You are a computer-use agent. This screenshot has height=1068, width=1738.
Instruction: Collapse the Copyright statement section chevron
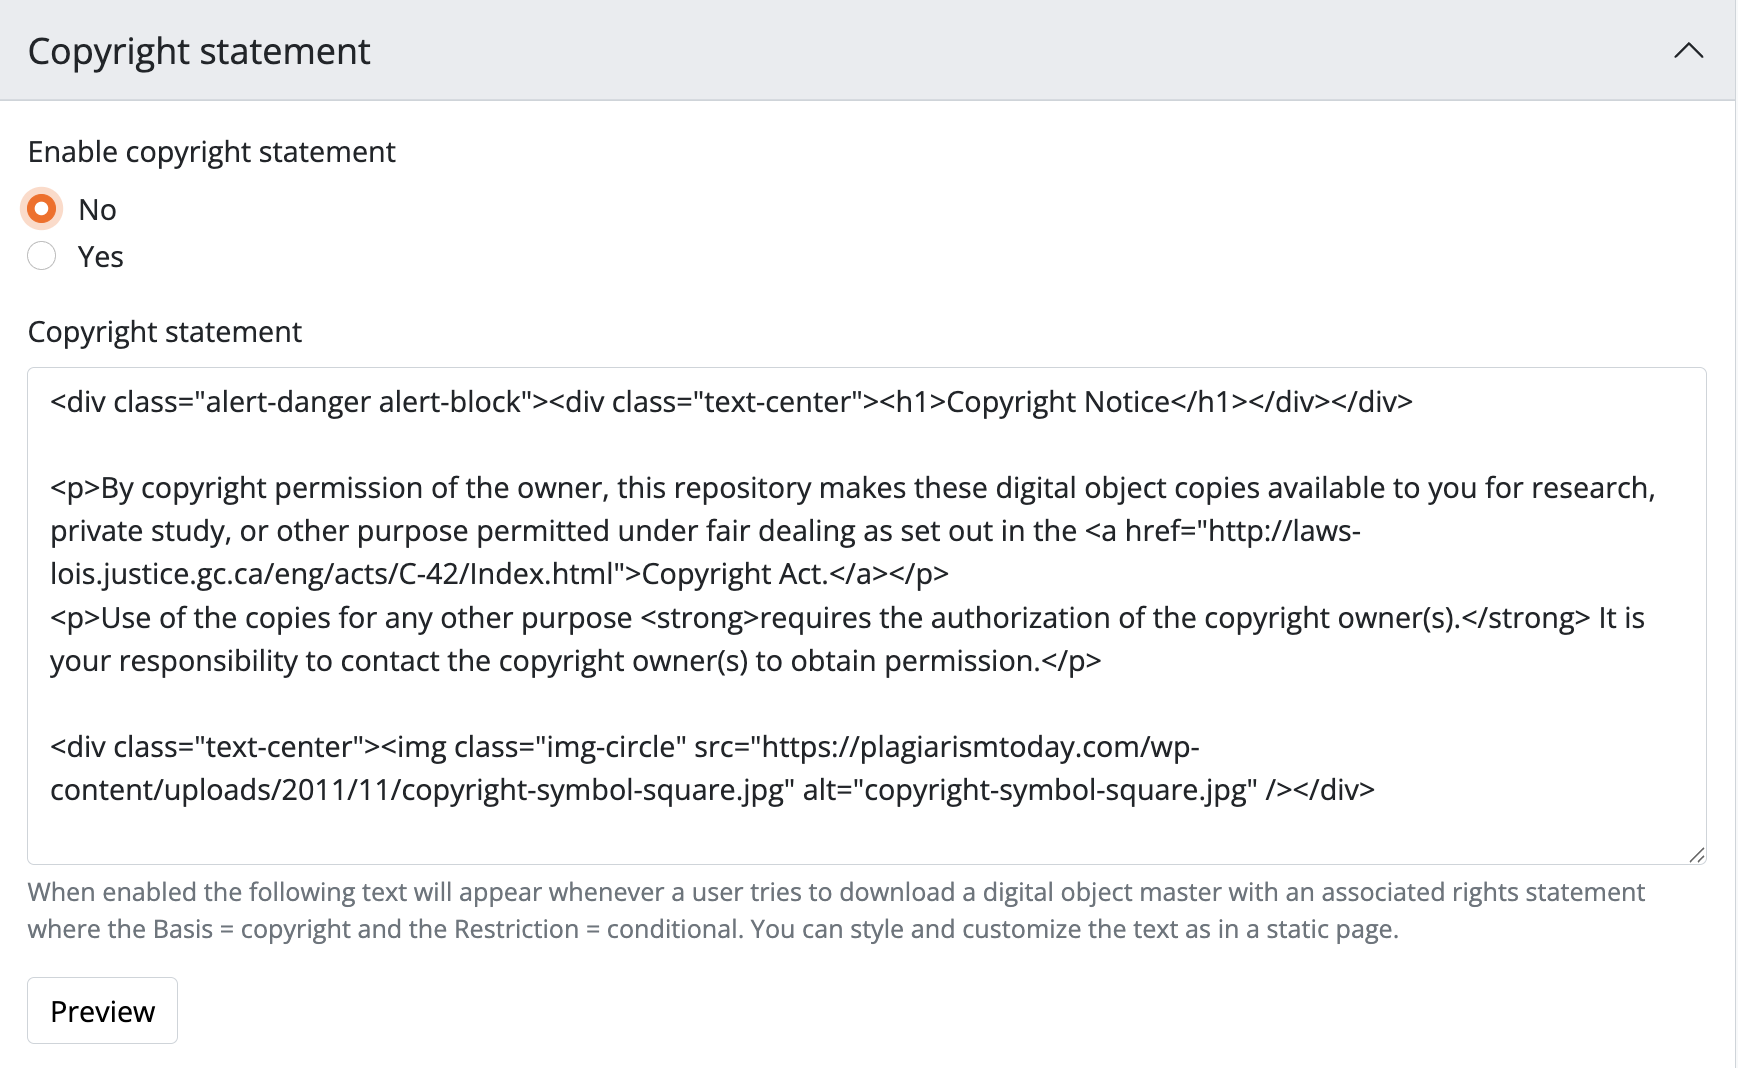click(1688, 51)
